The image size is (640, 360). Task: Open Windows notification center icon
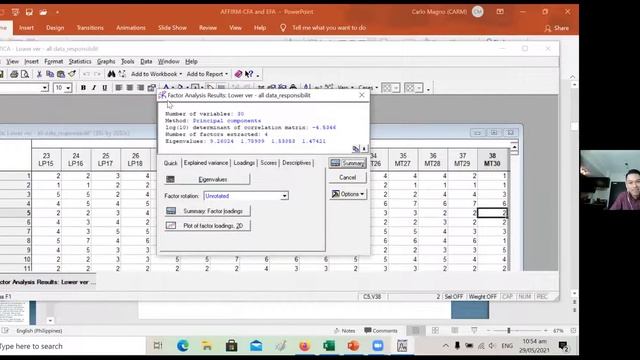pyautogui.click(x=564, y=346)
